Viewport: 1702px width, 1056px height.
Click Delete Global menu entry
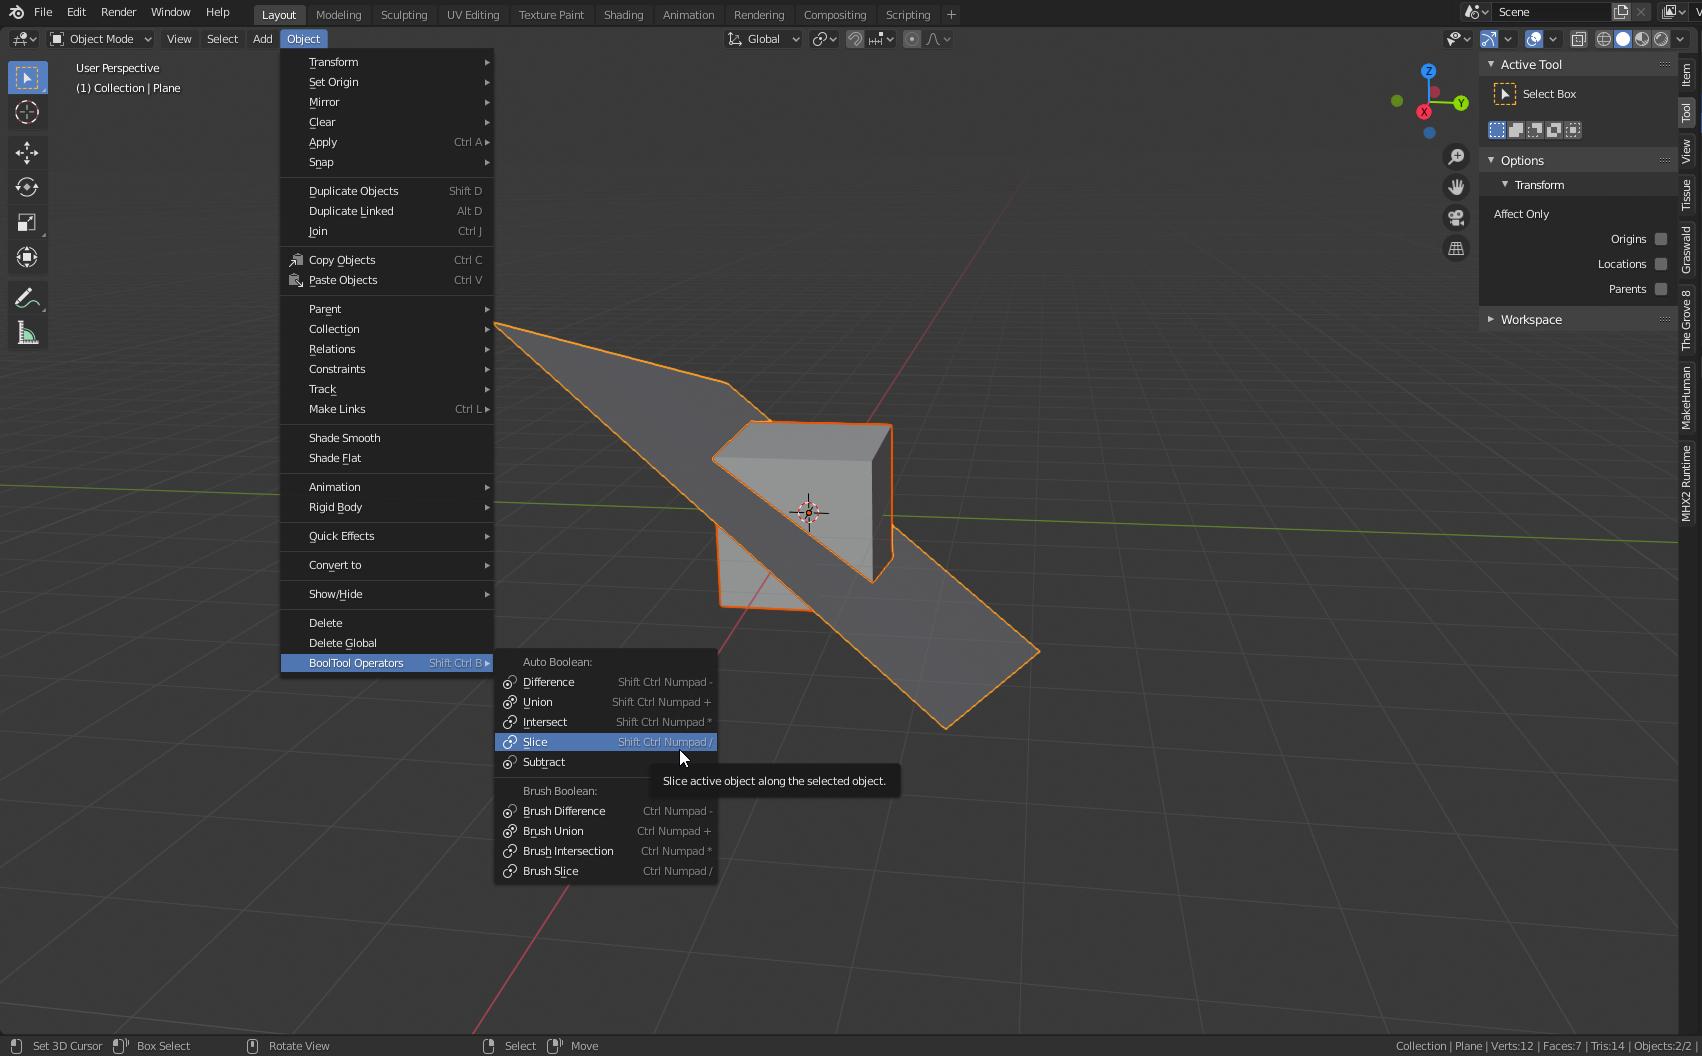[x=387, y=643]
